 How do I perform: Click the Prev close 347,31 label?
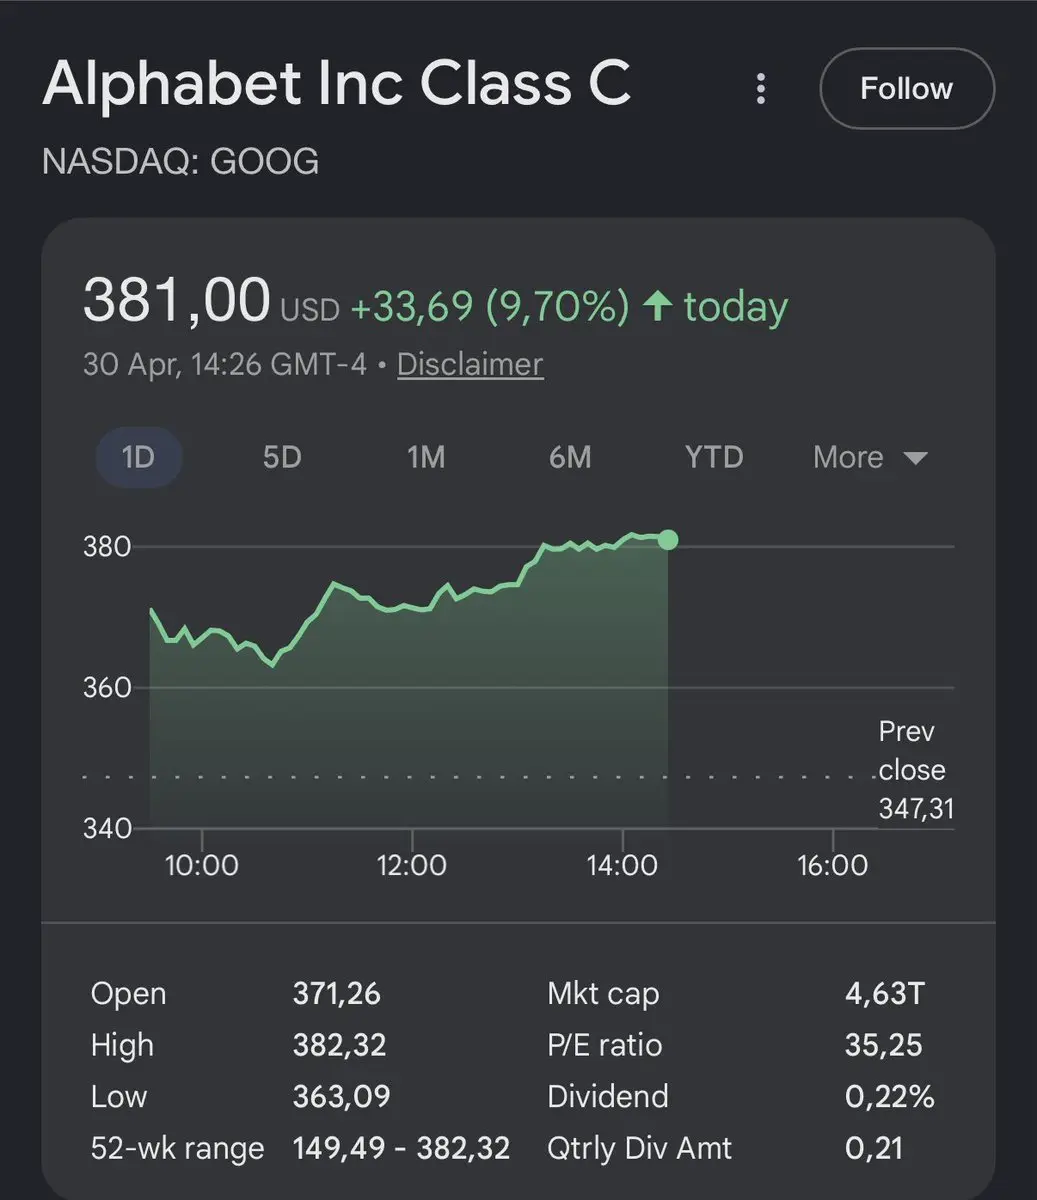pyautogui.click(x=915, y=770)
